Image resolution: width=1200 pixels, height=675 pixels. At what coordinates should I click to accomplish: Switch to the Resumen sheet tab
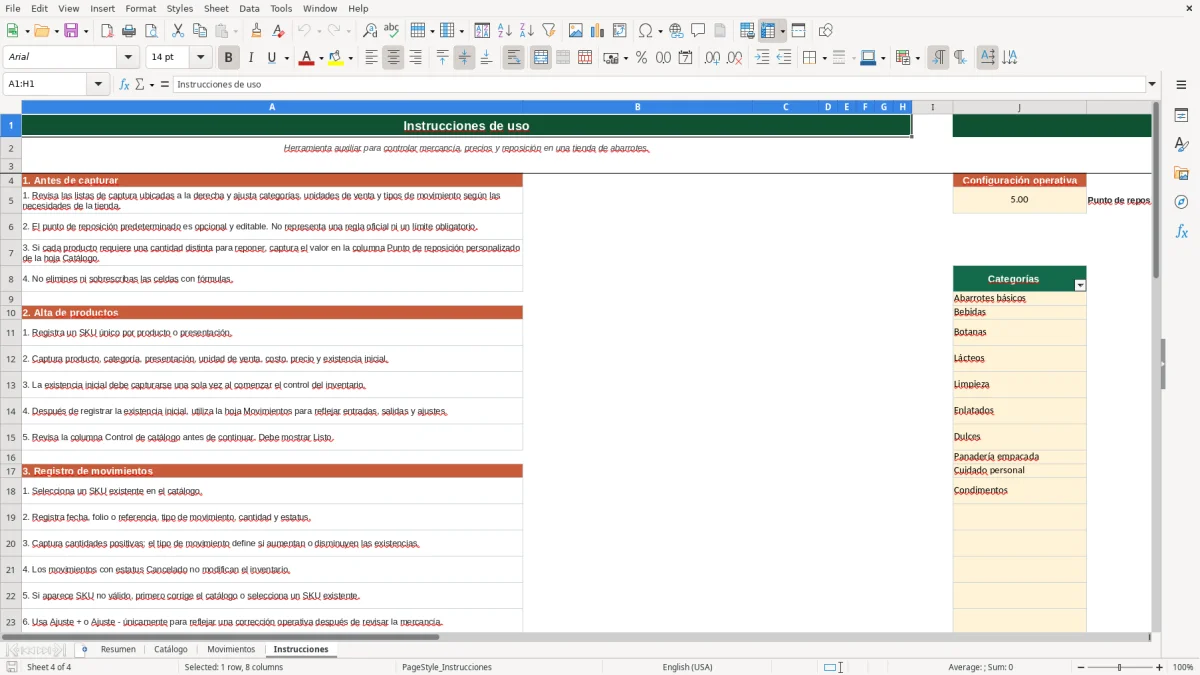pos(118,649)
